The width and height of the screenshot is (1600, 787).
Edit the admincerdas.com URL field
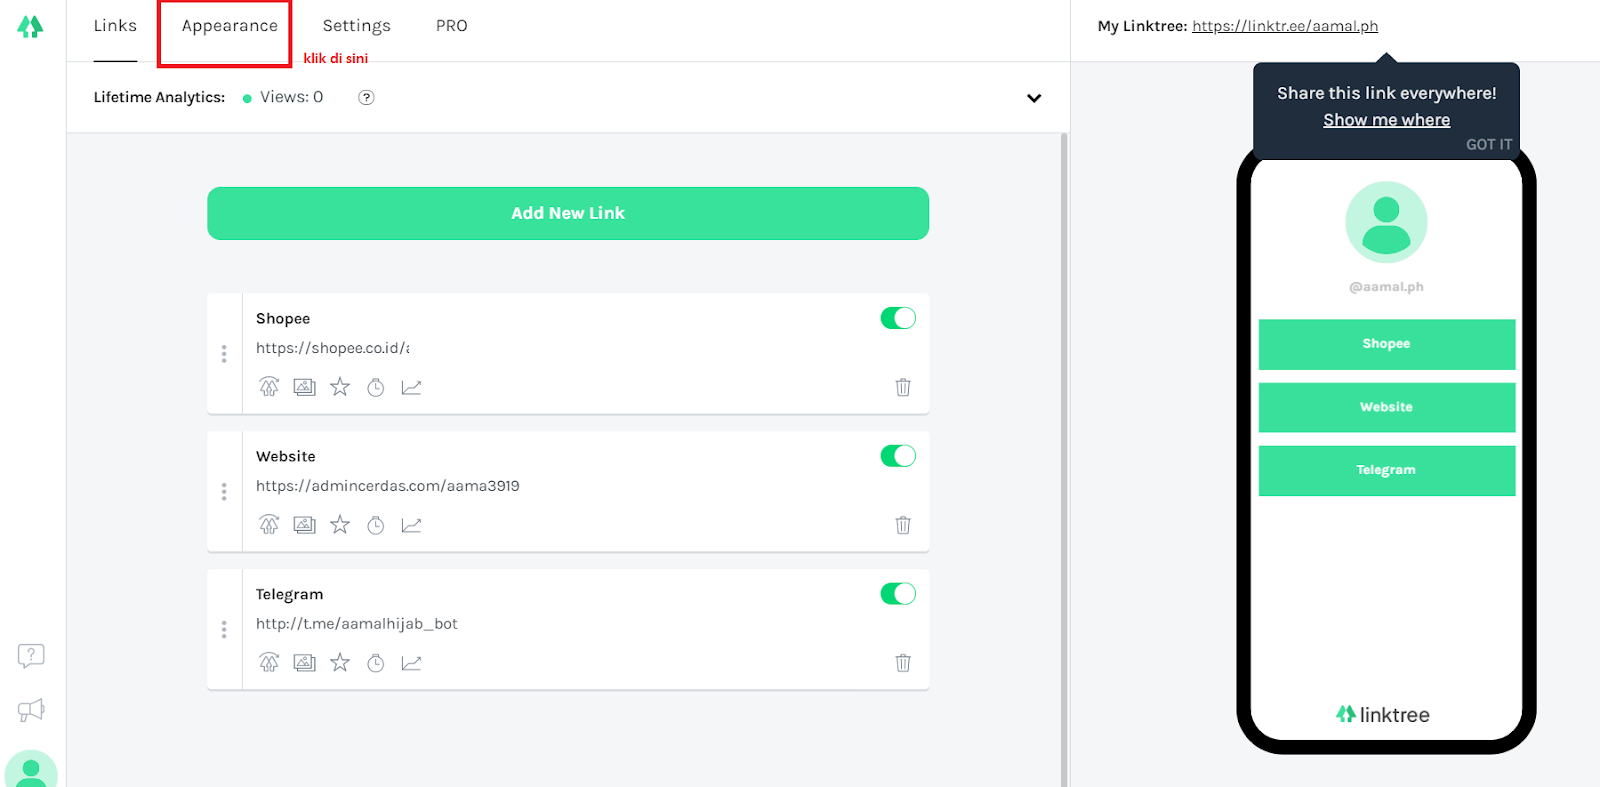pyautogui.click(x=388, y=486)
